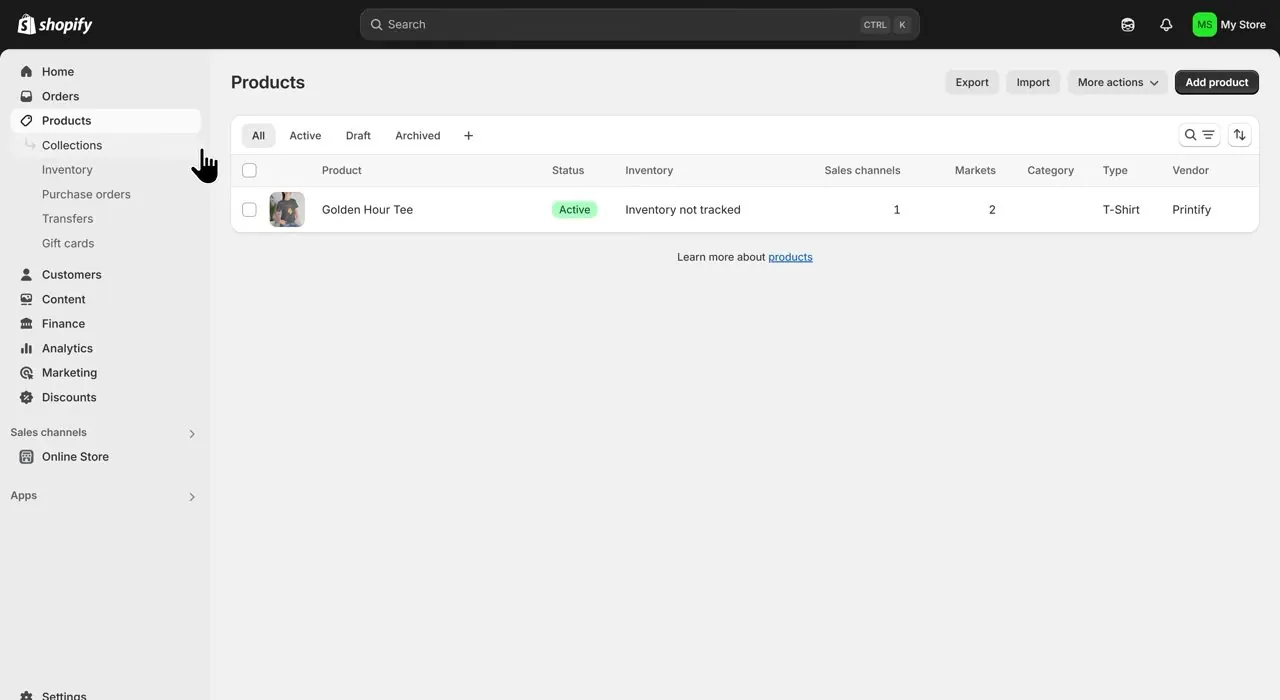Click the Analytics bar chart icon
The image size is (1280, 700).
click(x=26, y=348)
